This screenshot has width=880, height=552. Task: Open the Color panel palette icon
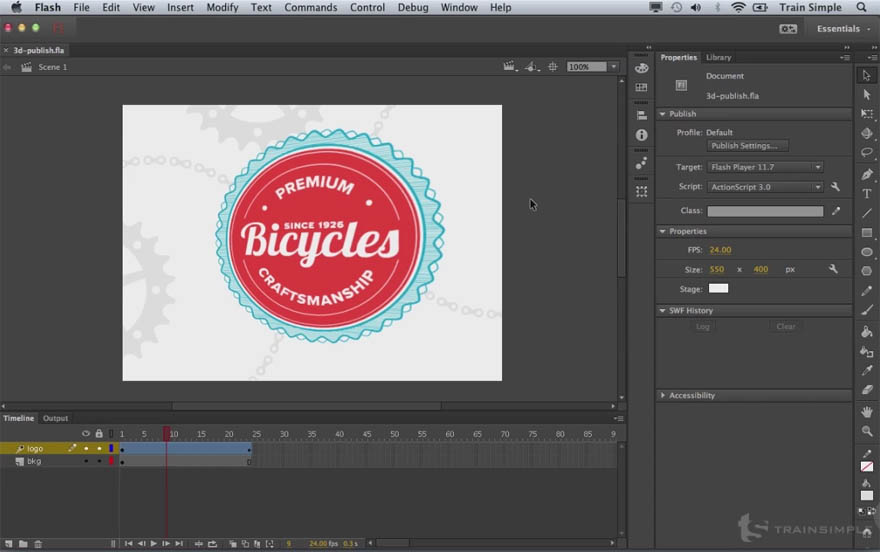641,68
